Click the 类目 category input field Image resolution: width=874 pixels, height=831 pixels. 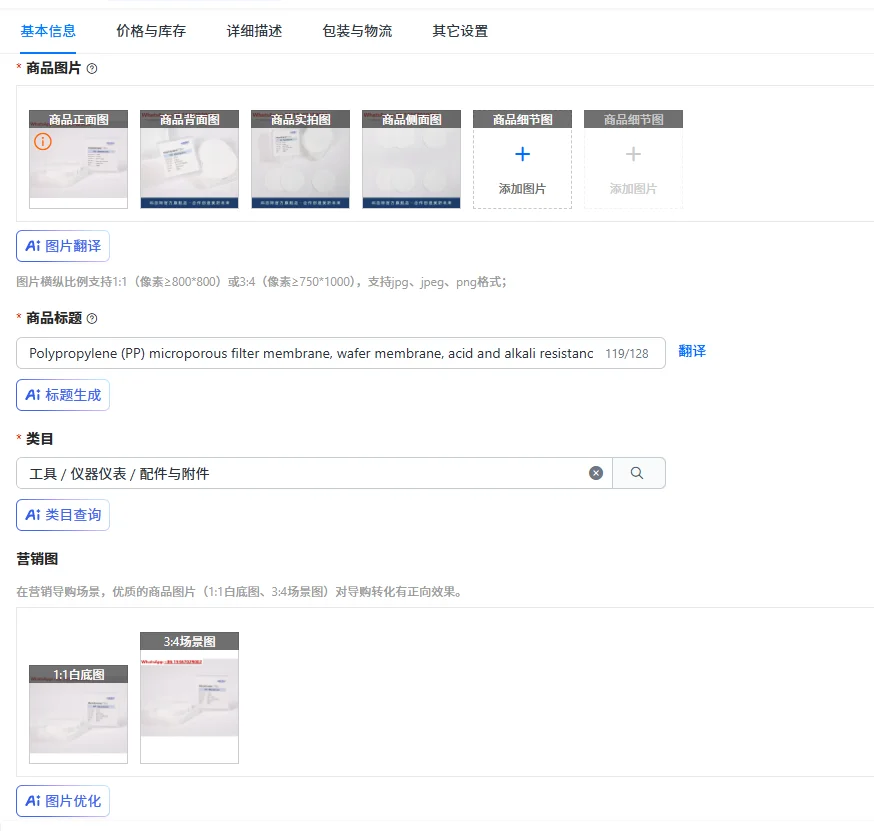point(314,473)
